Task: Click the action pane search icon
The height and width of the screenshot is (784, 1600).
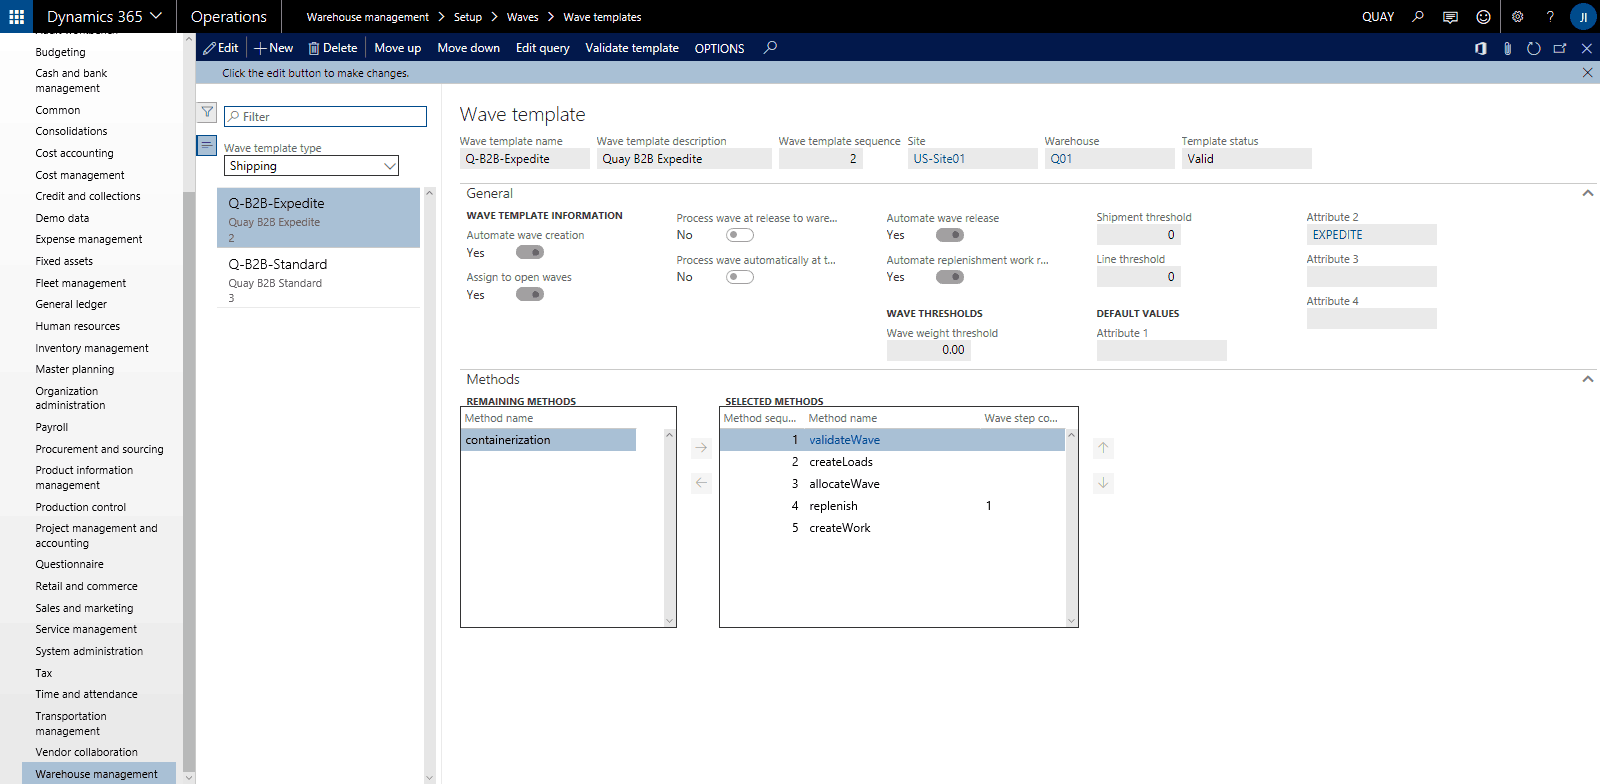Action: click(770, 47)
